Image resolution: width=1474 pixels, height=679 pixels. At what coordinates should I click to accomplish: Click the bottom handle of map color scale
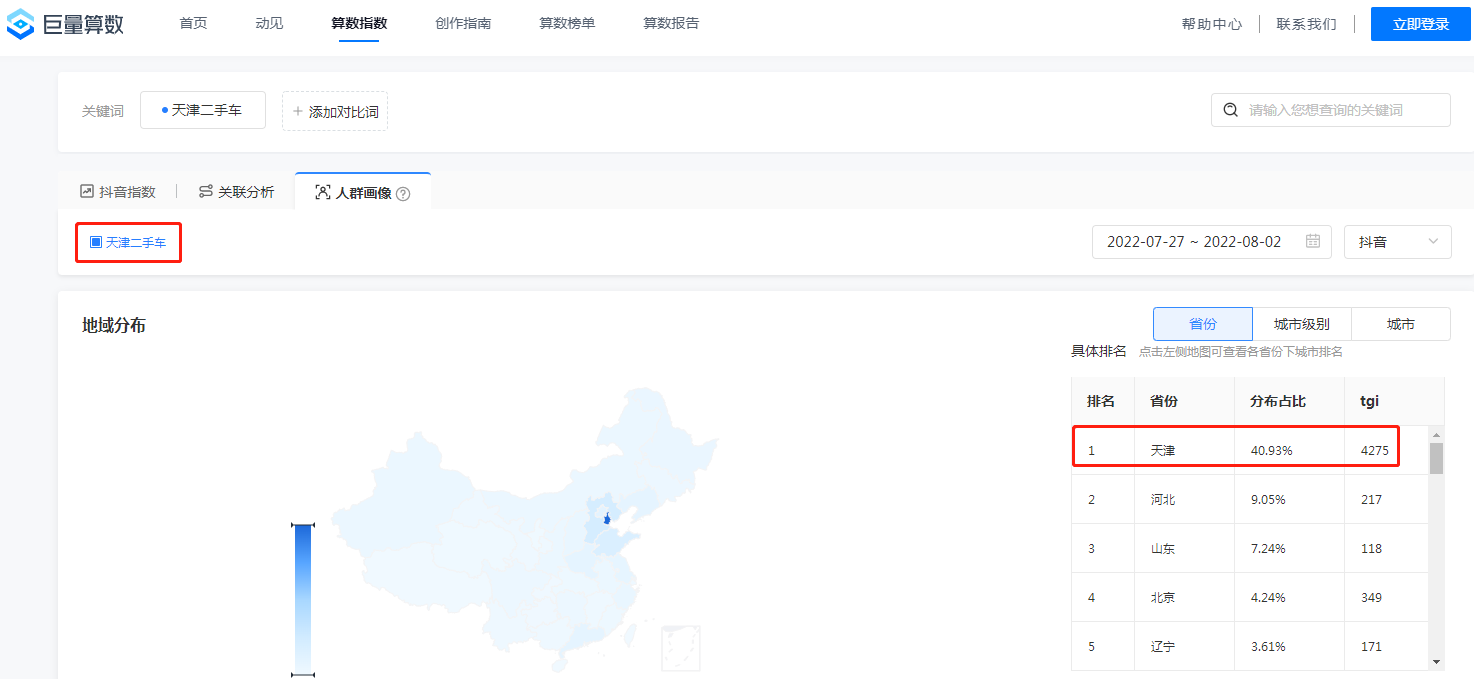point(303,675)
